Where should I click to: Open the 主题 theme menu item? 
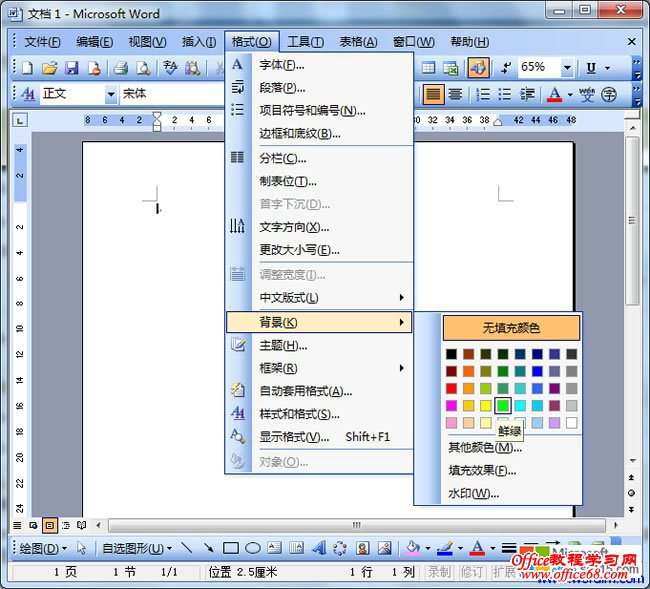[283, 345]
